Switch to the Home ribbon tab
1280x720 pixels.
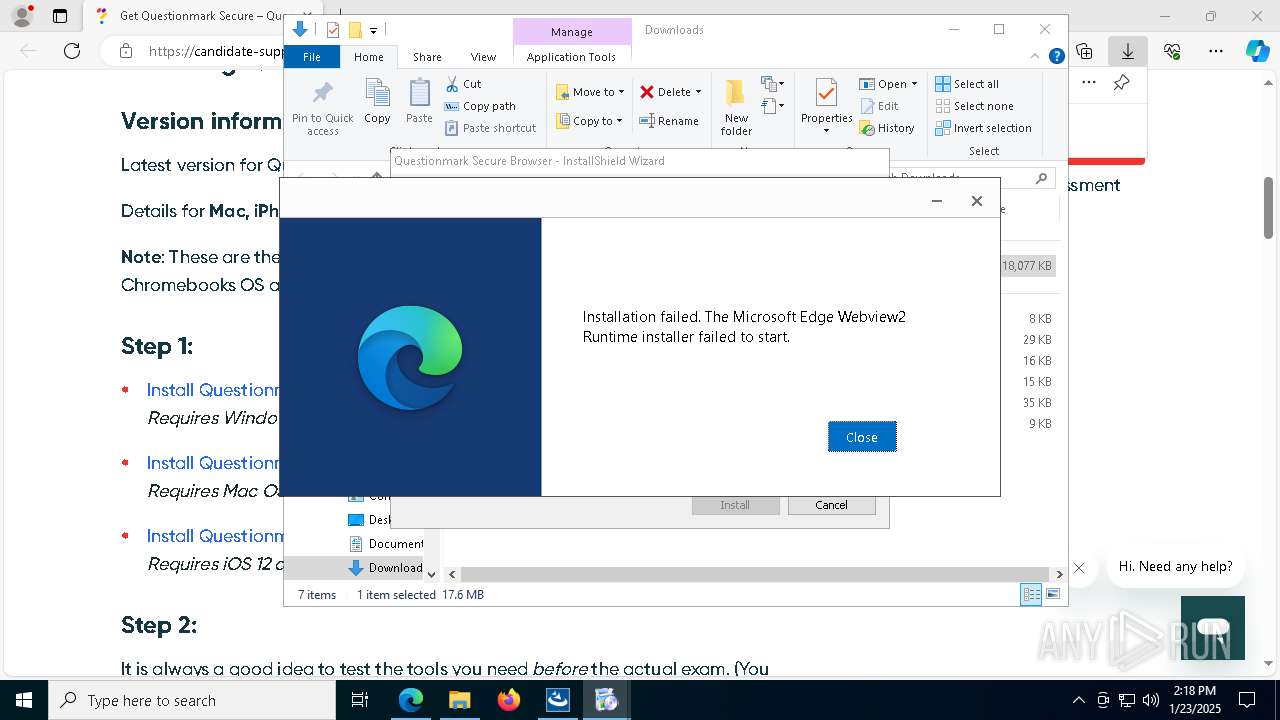pos(368,57)
